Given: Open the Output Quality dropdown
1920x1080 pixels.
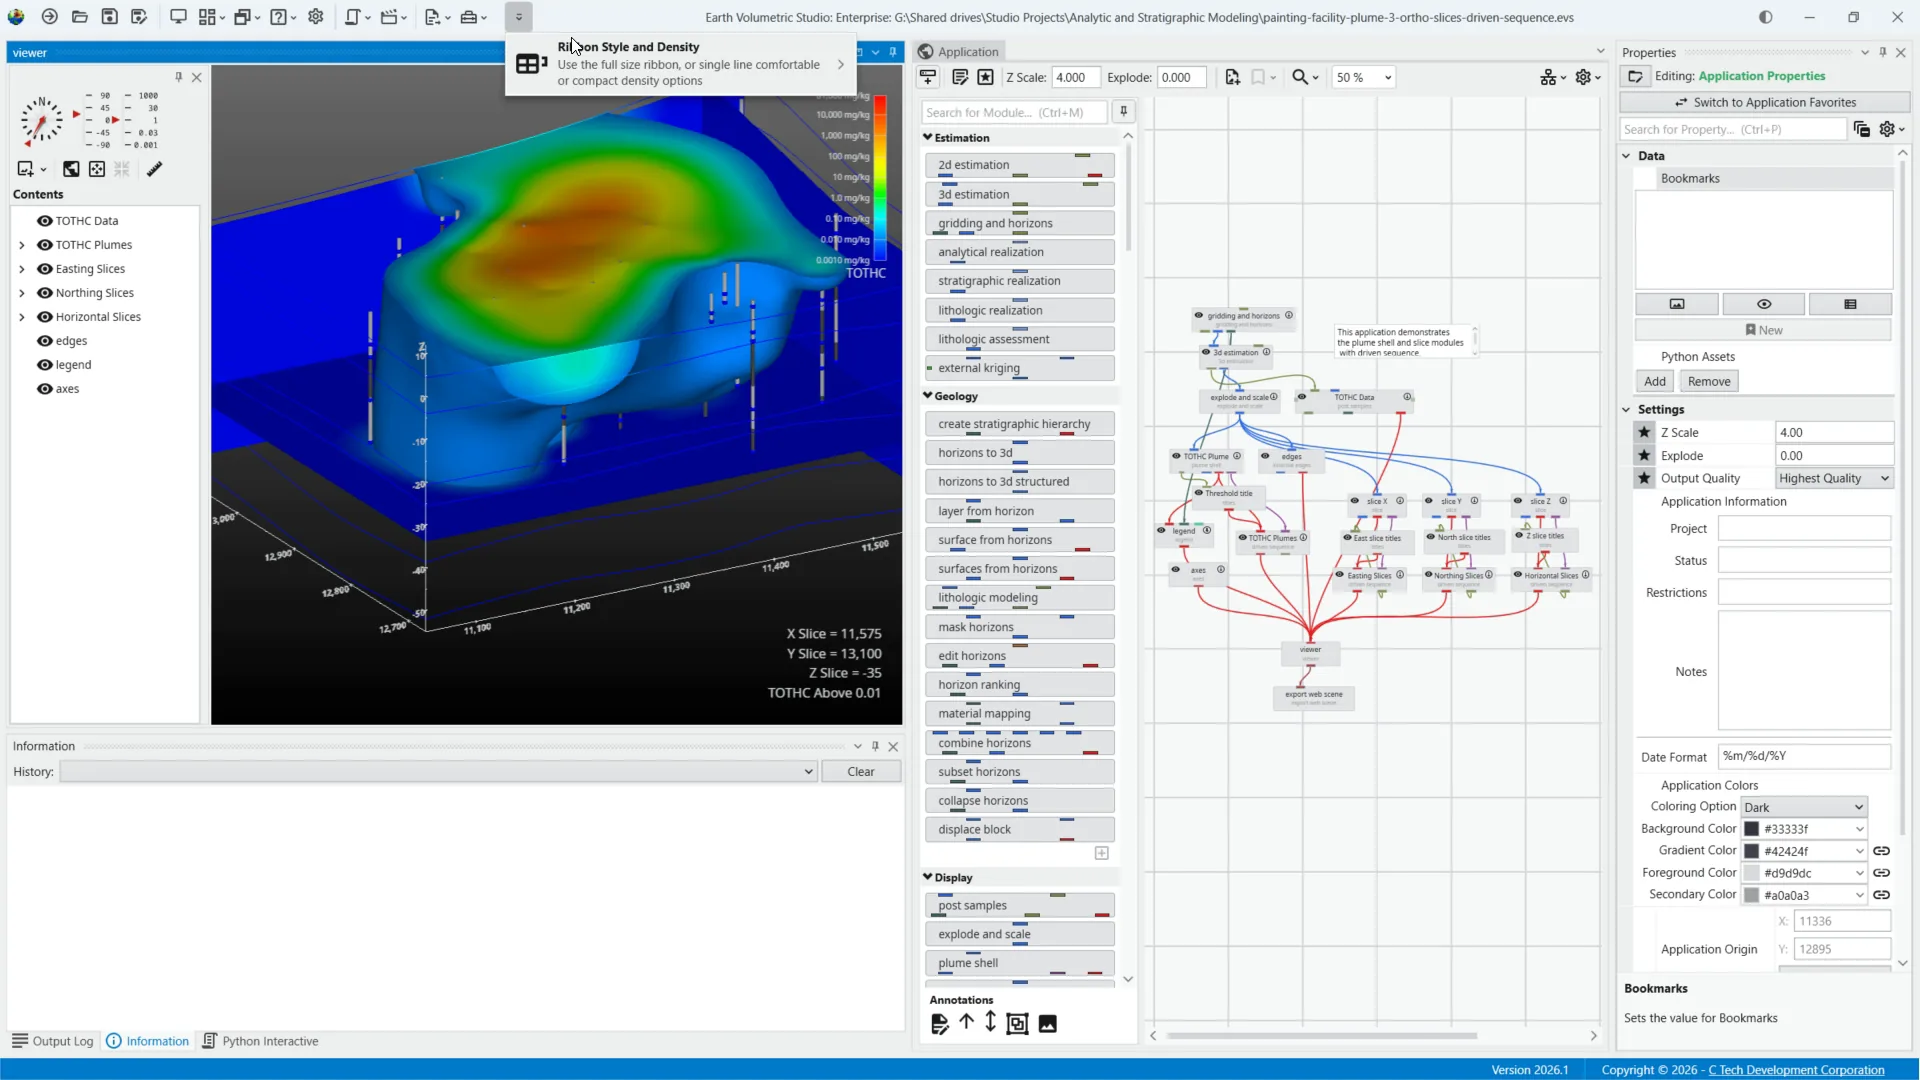Looking at the screenshot, I should [x=1834, y=478].
